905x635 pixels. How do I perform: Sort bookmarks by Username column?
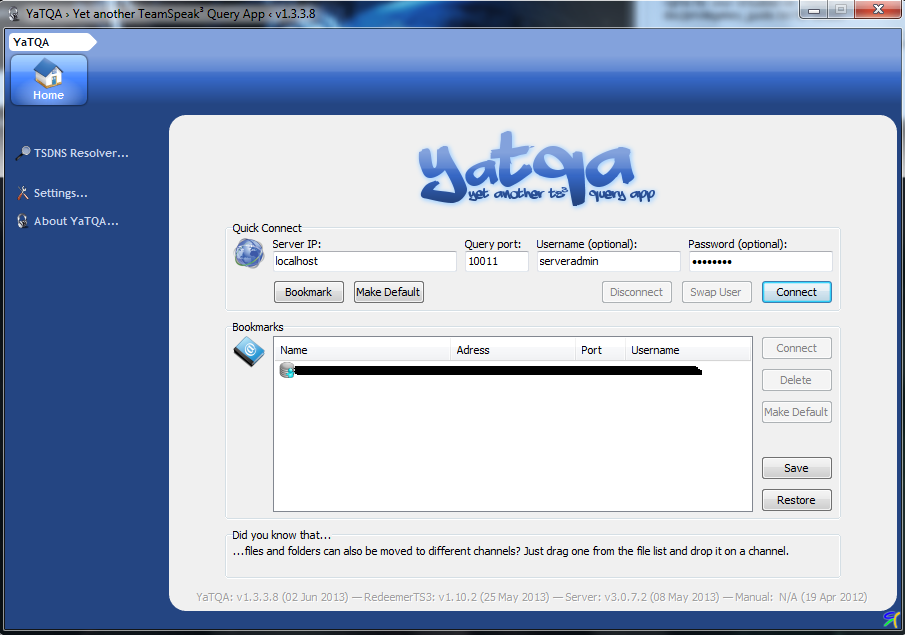(688, 350)
